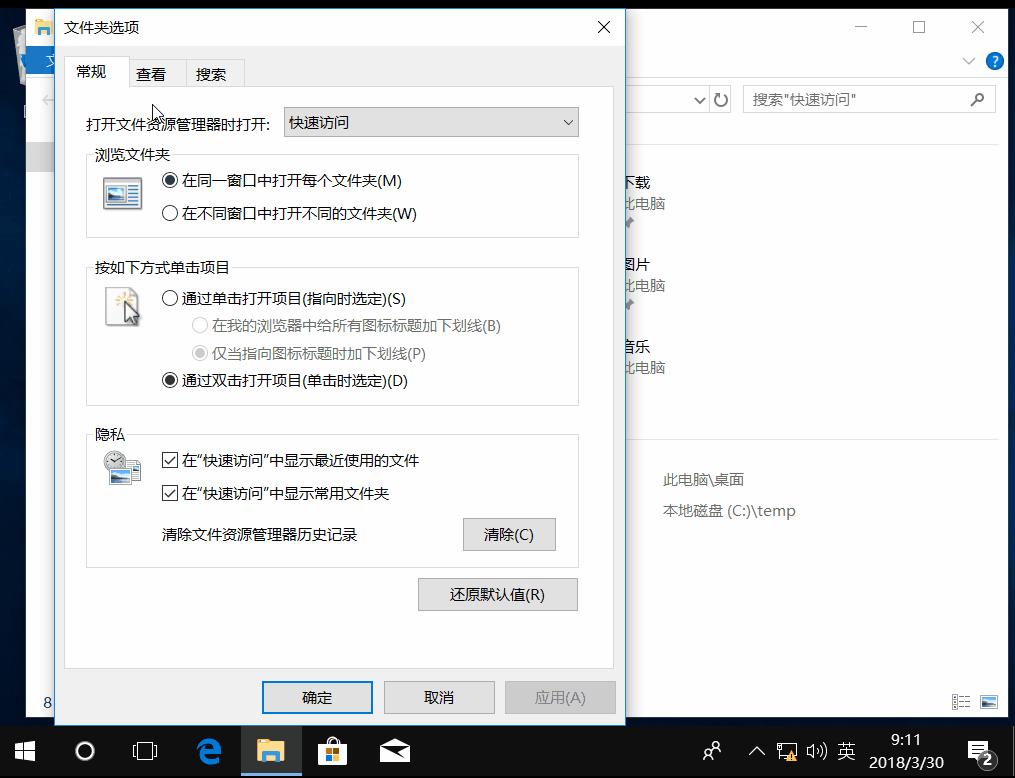Click the Cortana search circle
This screenshot has height=778, width=1015.
pyautogui.click(x=85, y=751)
